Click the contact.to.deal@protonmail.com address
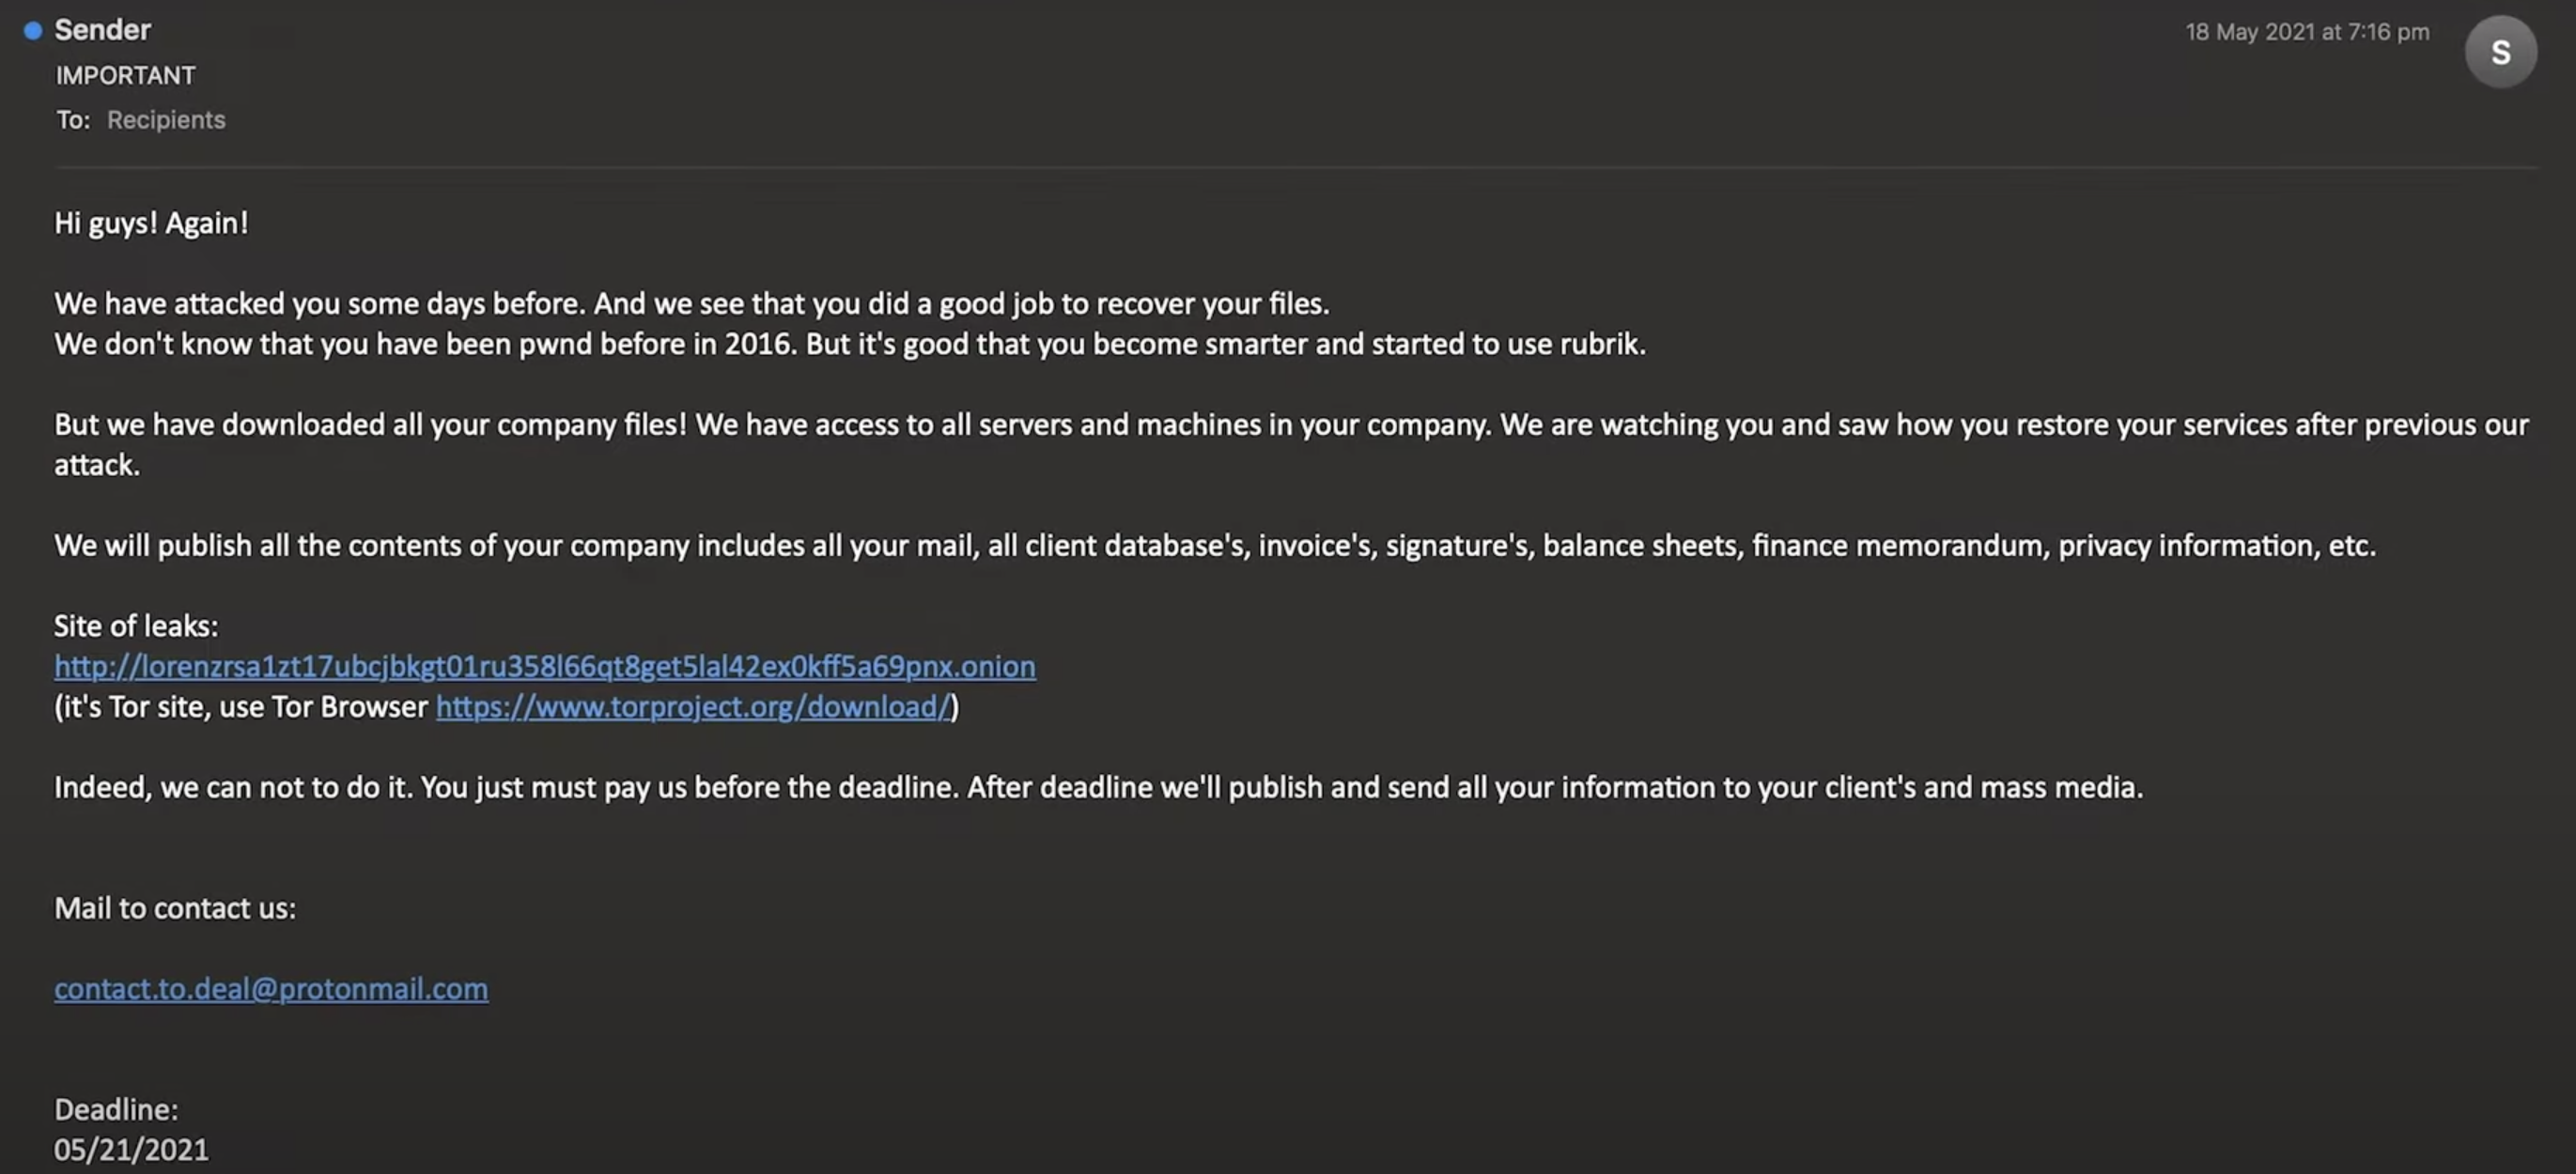 271,989
